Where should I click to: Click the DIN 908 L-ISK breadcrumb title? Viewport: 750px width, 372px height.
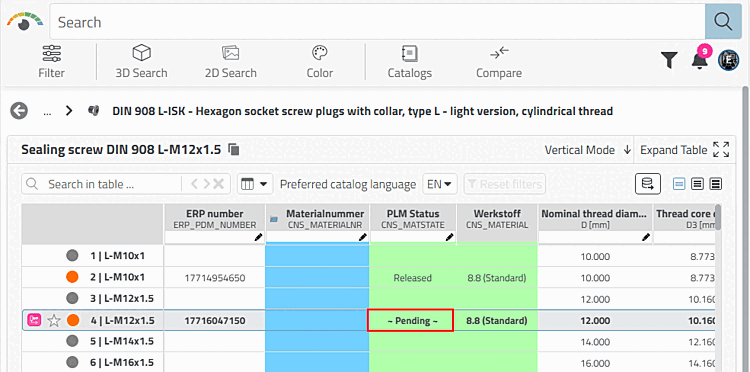(363, 111)
